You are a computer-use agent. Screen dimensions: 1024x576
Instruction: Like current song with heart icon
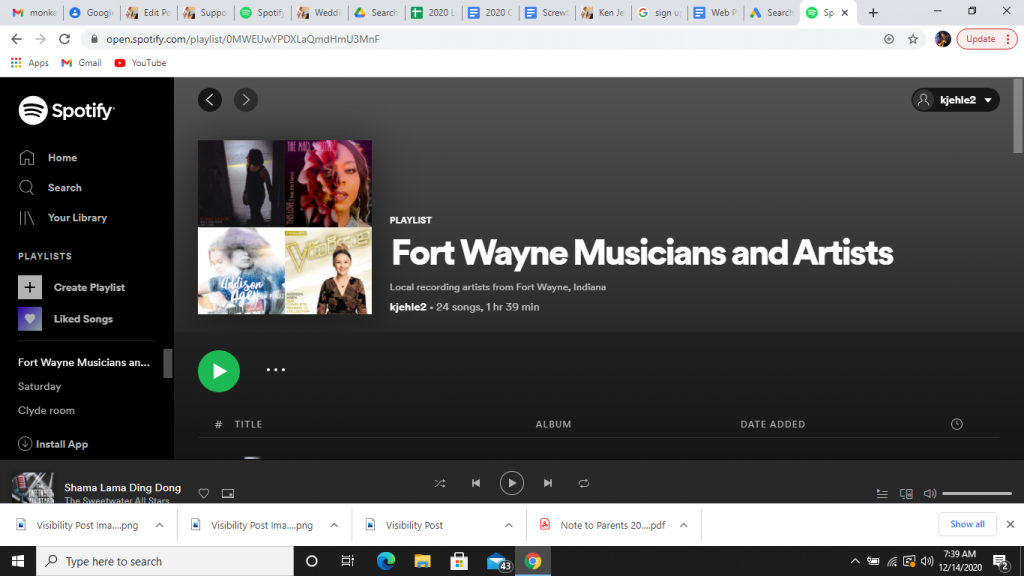point(204,494)
